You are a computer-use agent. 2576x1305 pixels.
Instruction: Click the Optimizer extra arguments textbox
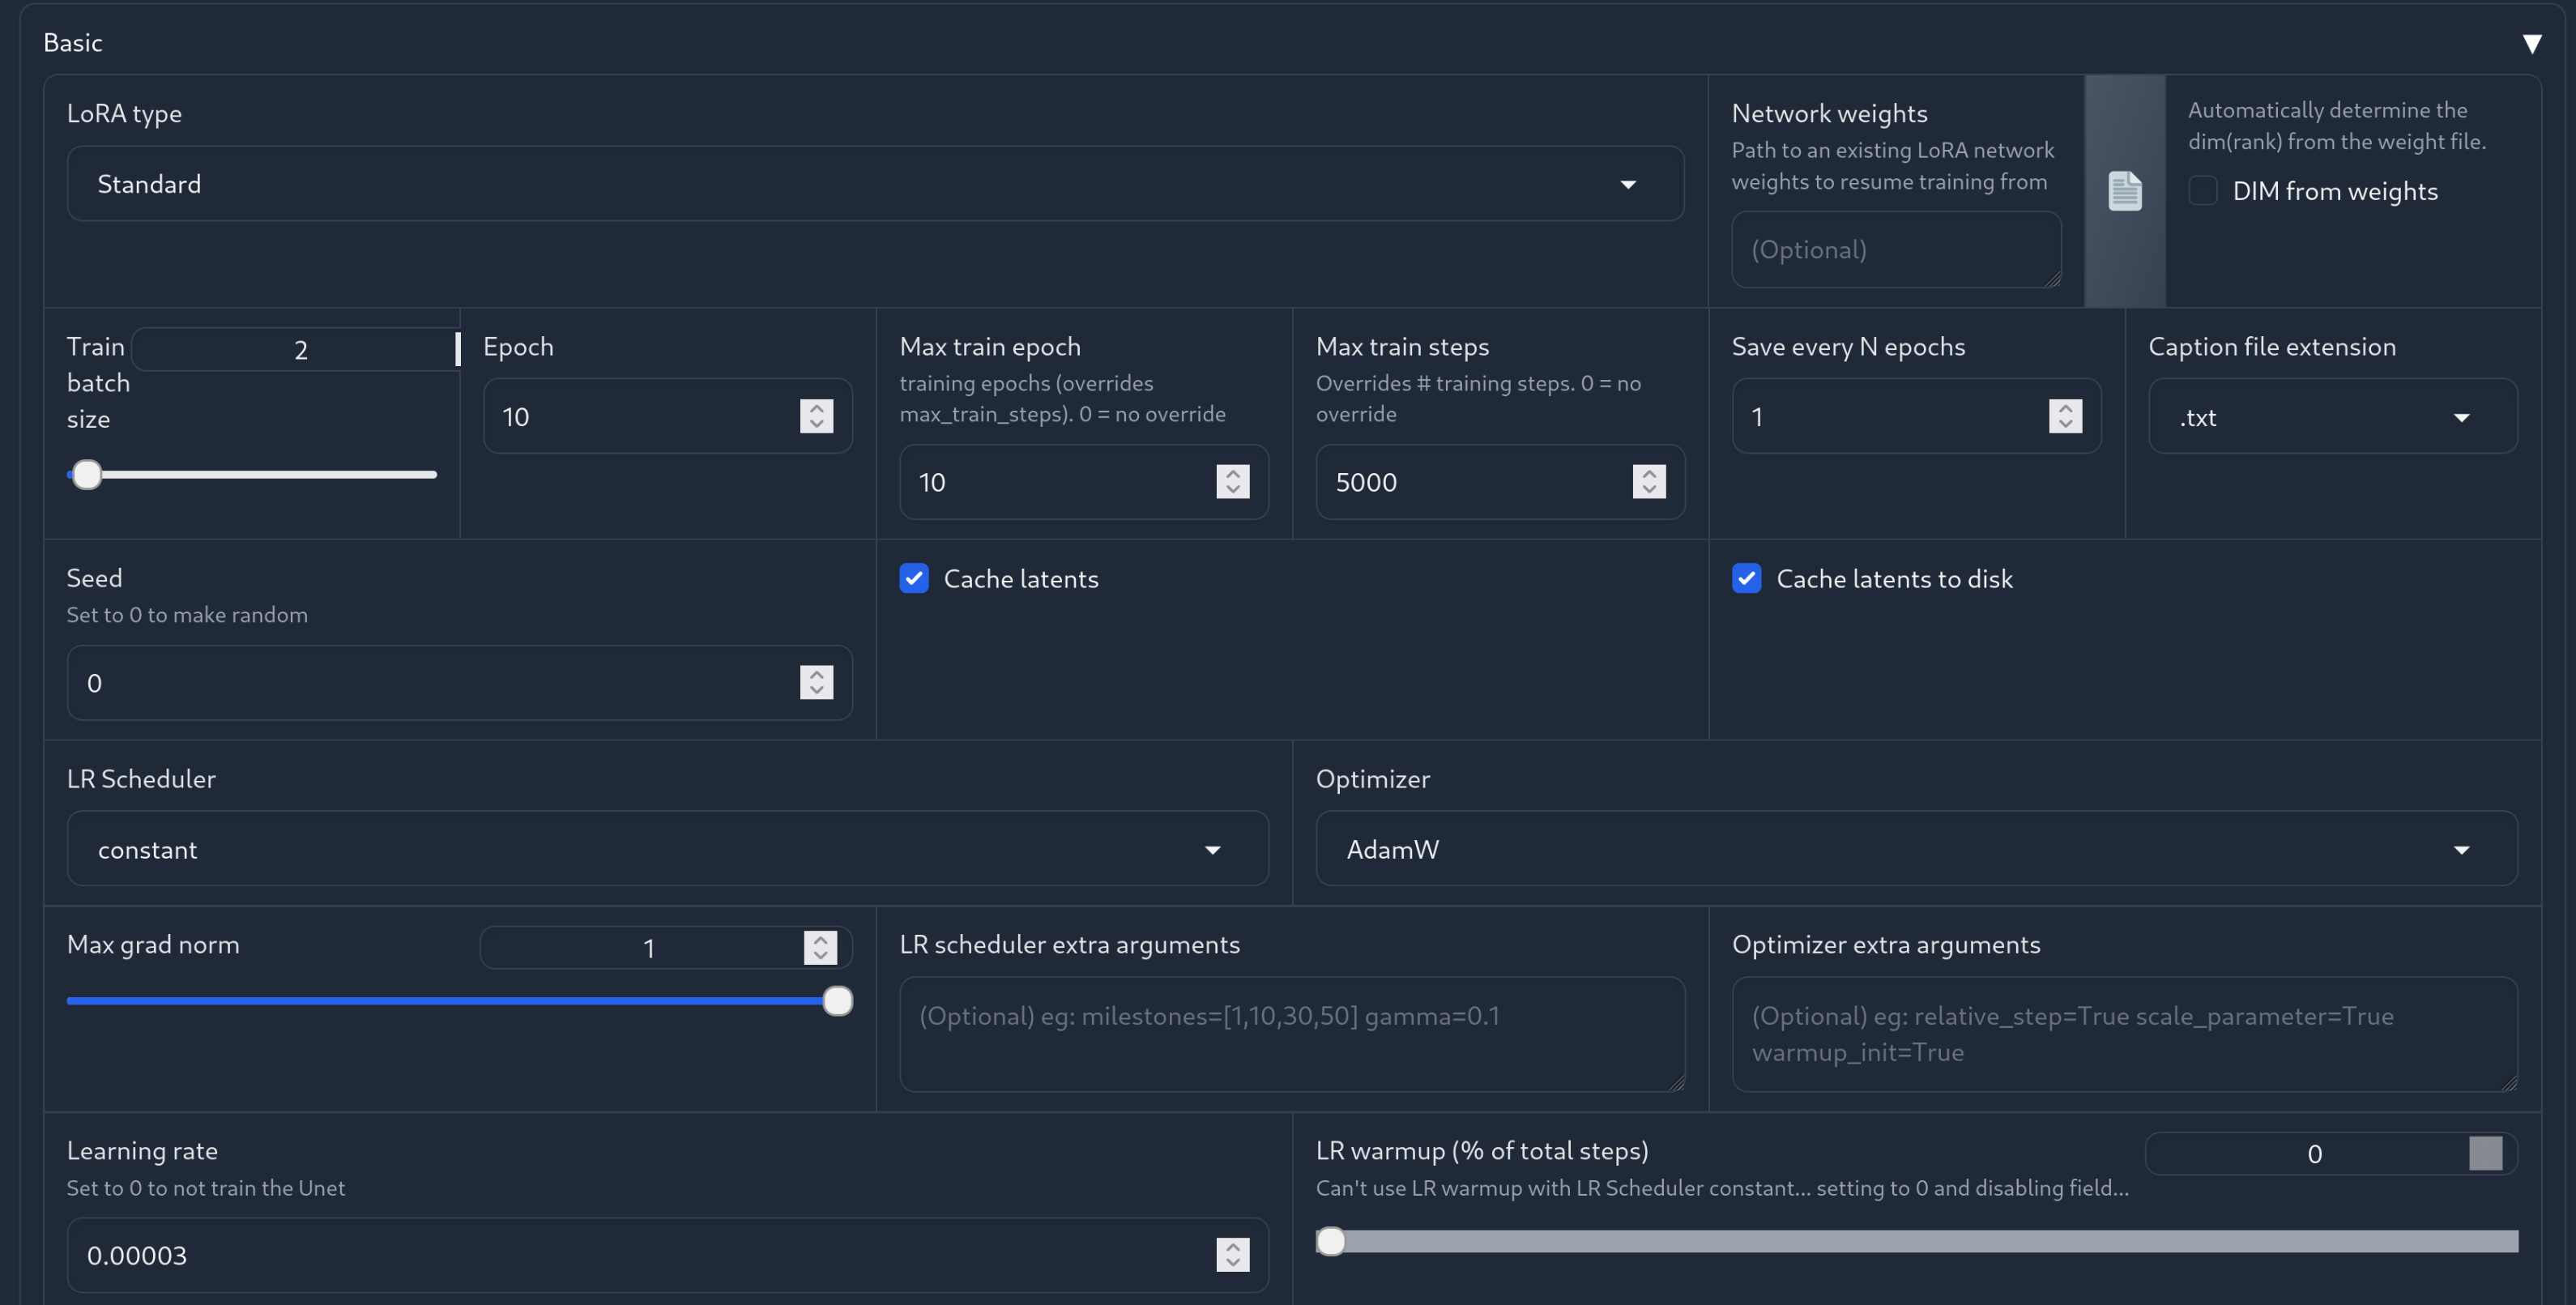(2124, 1034)
